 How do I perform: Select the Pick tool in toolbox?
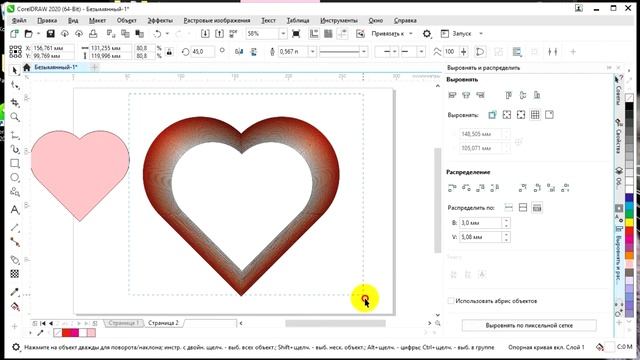click(x=15, y=71)
